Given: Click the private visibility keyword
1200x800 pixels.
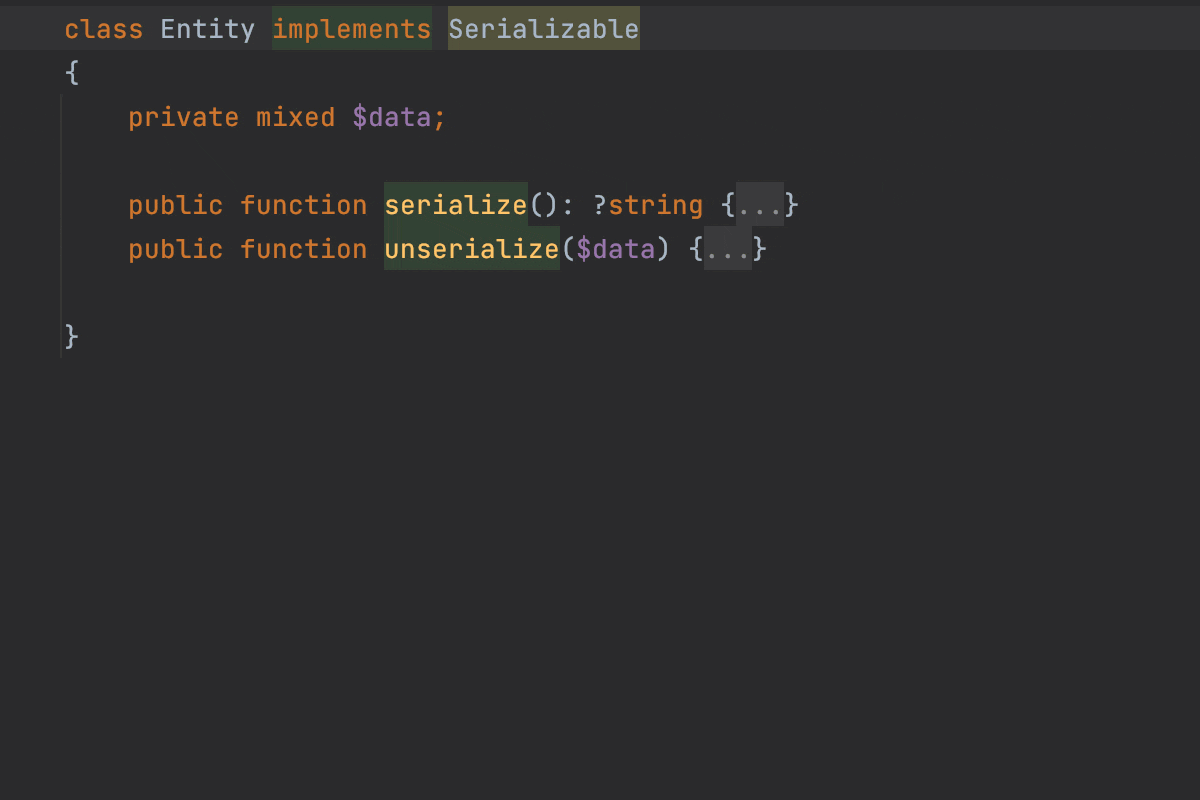Looking at the screenshot, I should click(x=184, y=117).
